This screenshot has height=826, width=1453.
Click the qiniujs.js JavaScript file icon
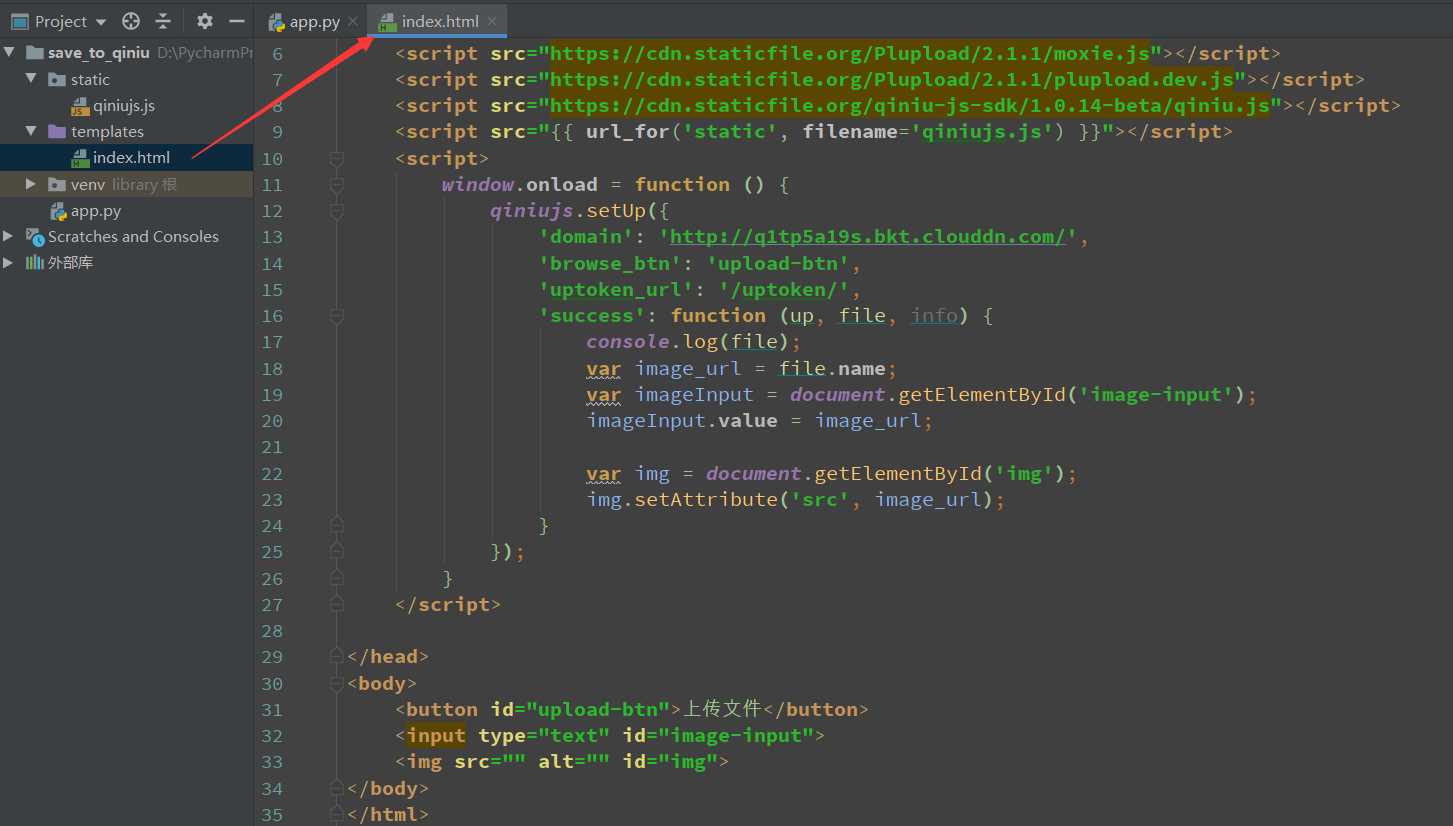(80, 106)
